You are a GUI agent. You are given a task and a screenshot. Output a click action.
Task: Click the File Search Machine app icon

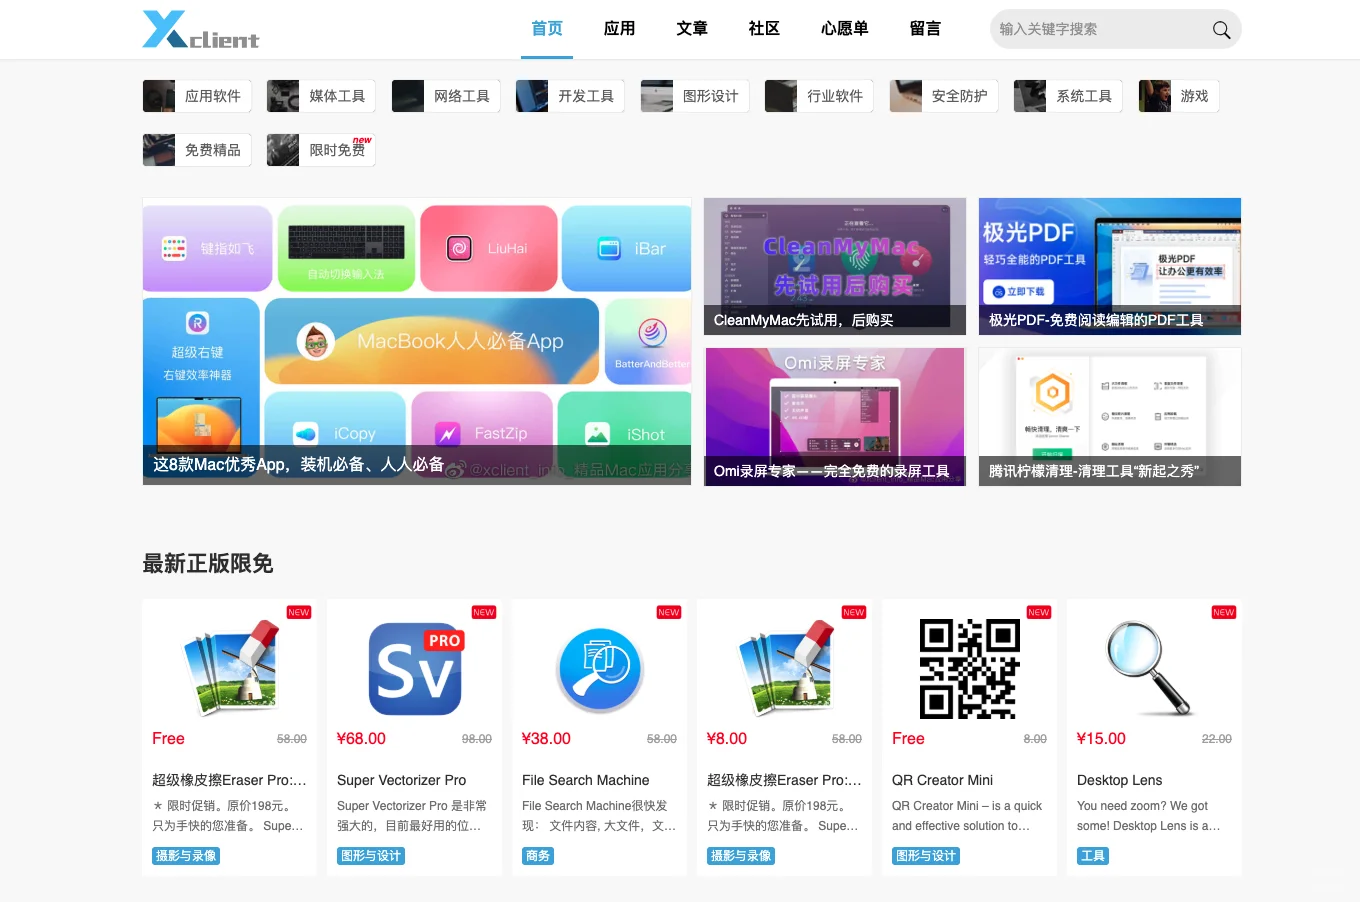598,668
